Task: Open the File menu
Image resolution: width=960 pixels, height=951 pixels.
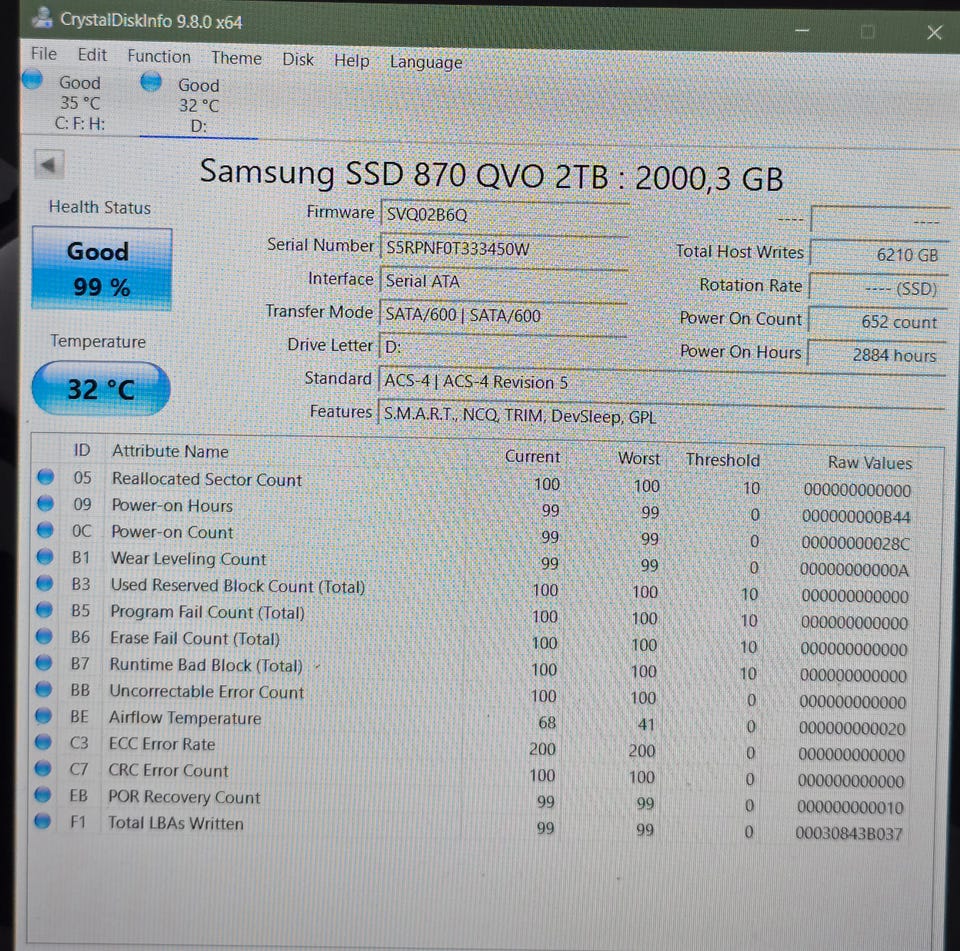Action: tap(44, 54)
